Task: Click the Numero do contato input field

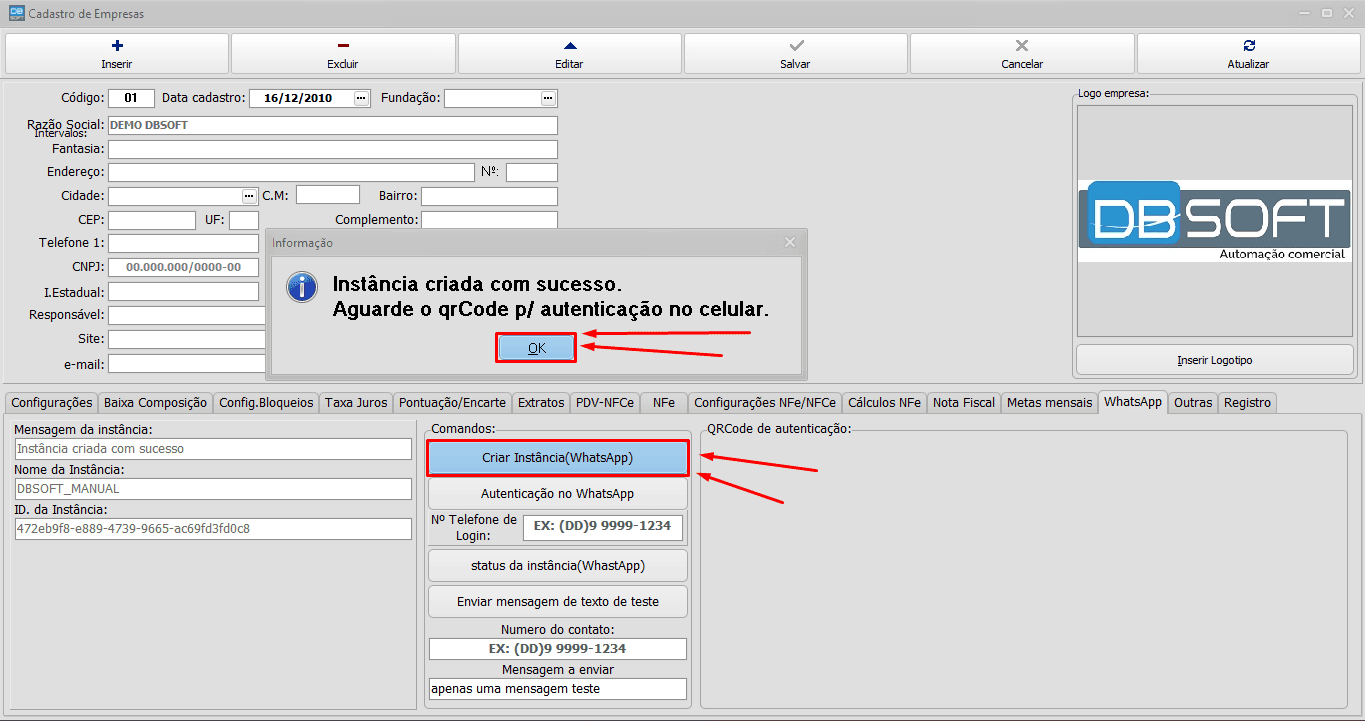Action: point(557,648)
